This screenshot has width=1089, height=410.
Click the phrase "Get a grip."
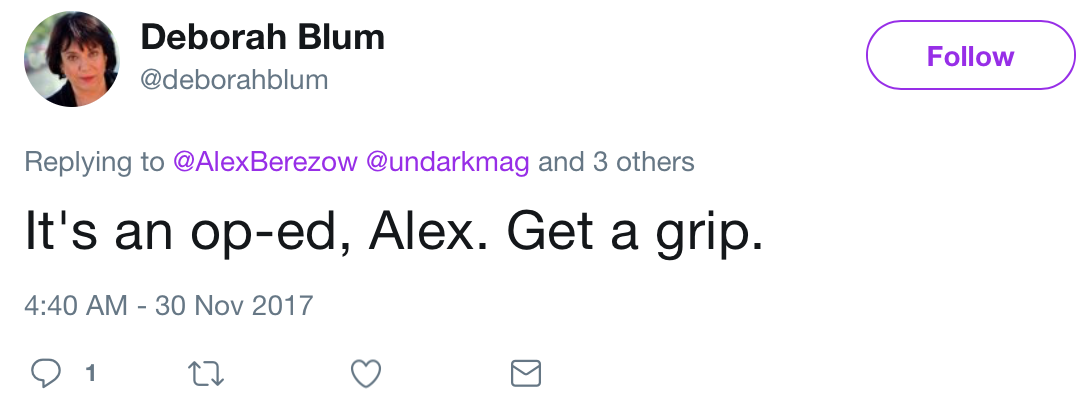coord(635,234)
